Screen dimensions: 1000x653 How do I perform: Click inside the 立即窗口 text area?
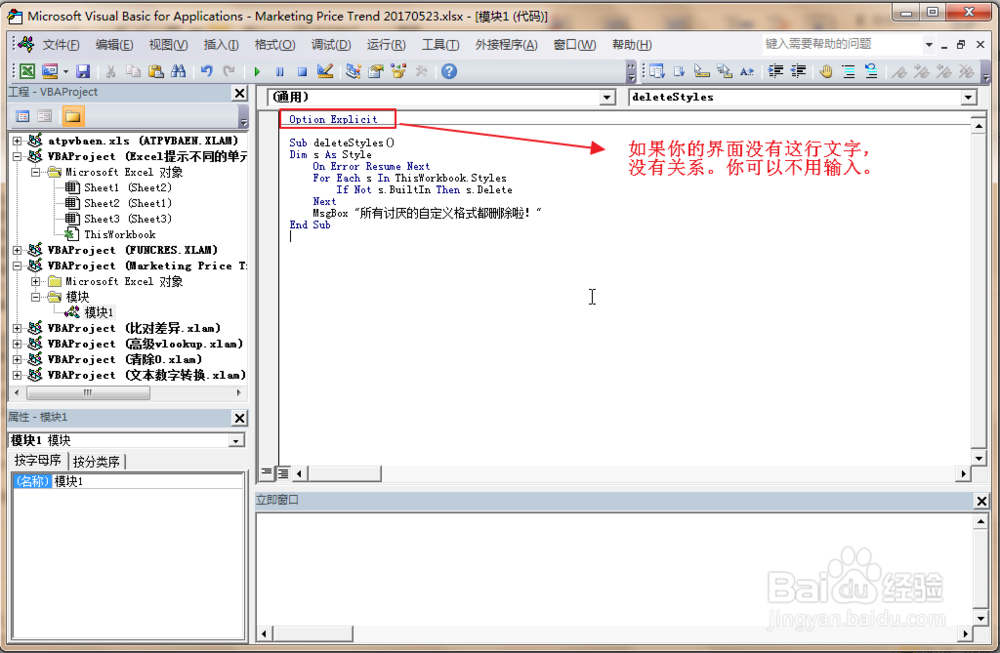614,569
